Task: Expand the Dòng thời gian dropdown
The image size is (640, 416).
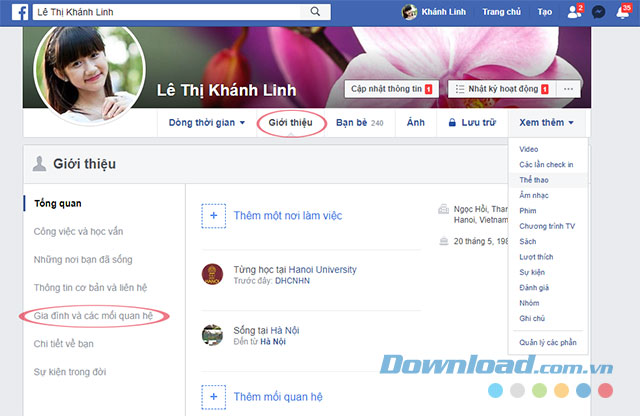Action: tap(207, 122)
